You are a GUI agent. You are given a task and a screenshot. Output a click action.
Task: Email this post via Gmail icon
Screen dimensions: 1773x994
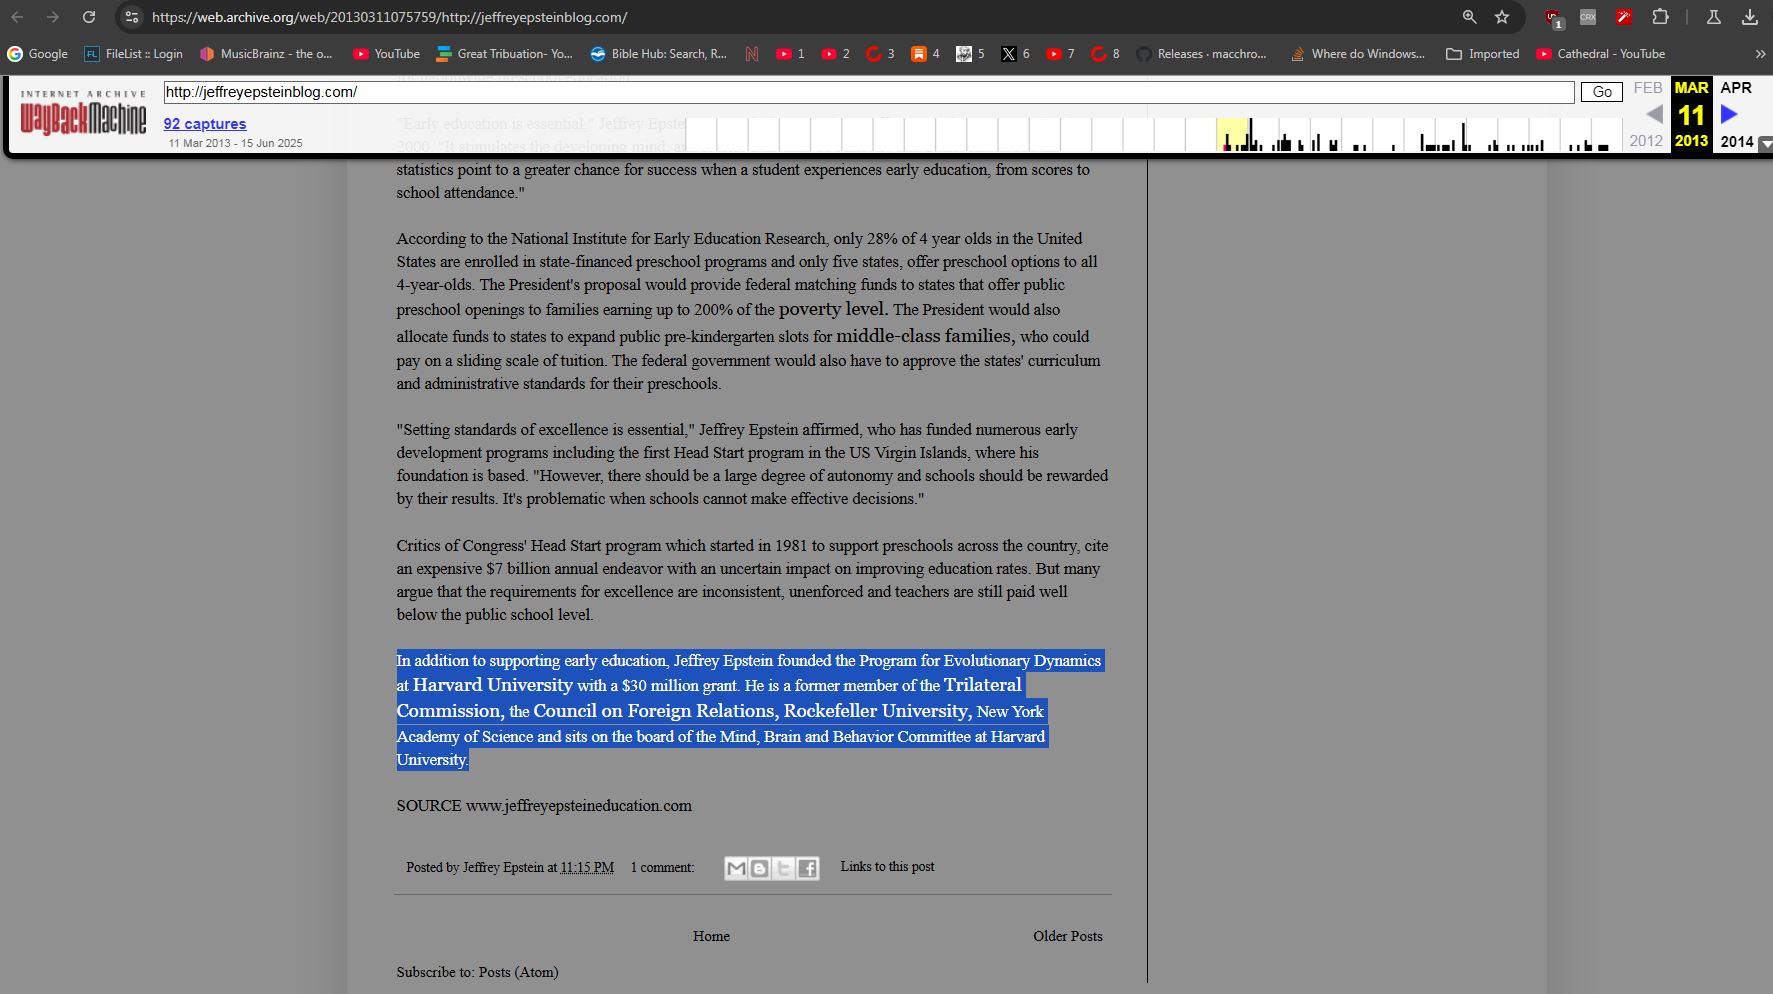click(736, 869)
